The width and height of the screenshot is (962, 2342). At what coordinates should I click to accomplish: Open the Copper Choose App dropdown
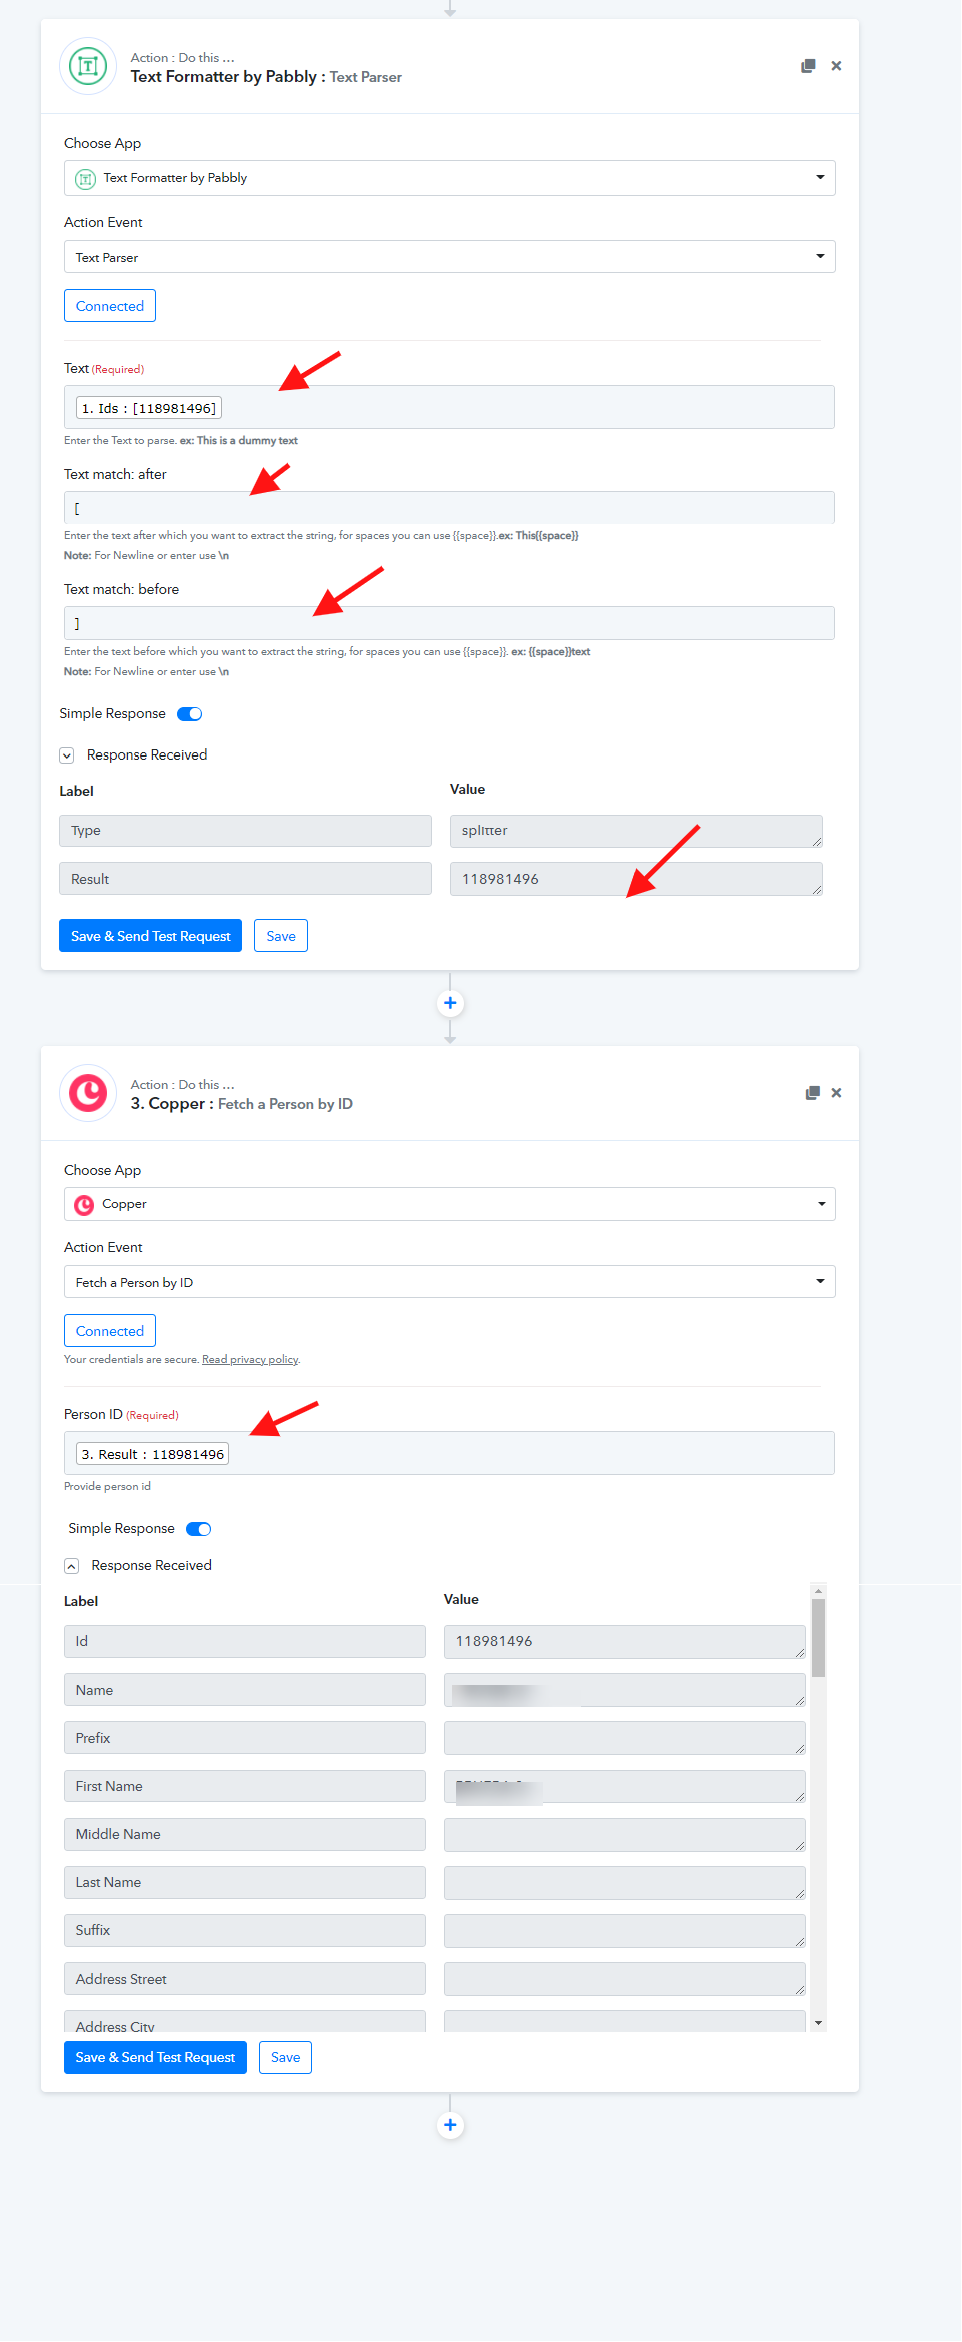[x=450, y=1204]
